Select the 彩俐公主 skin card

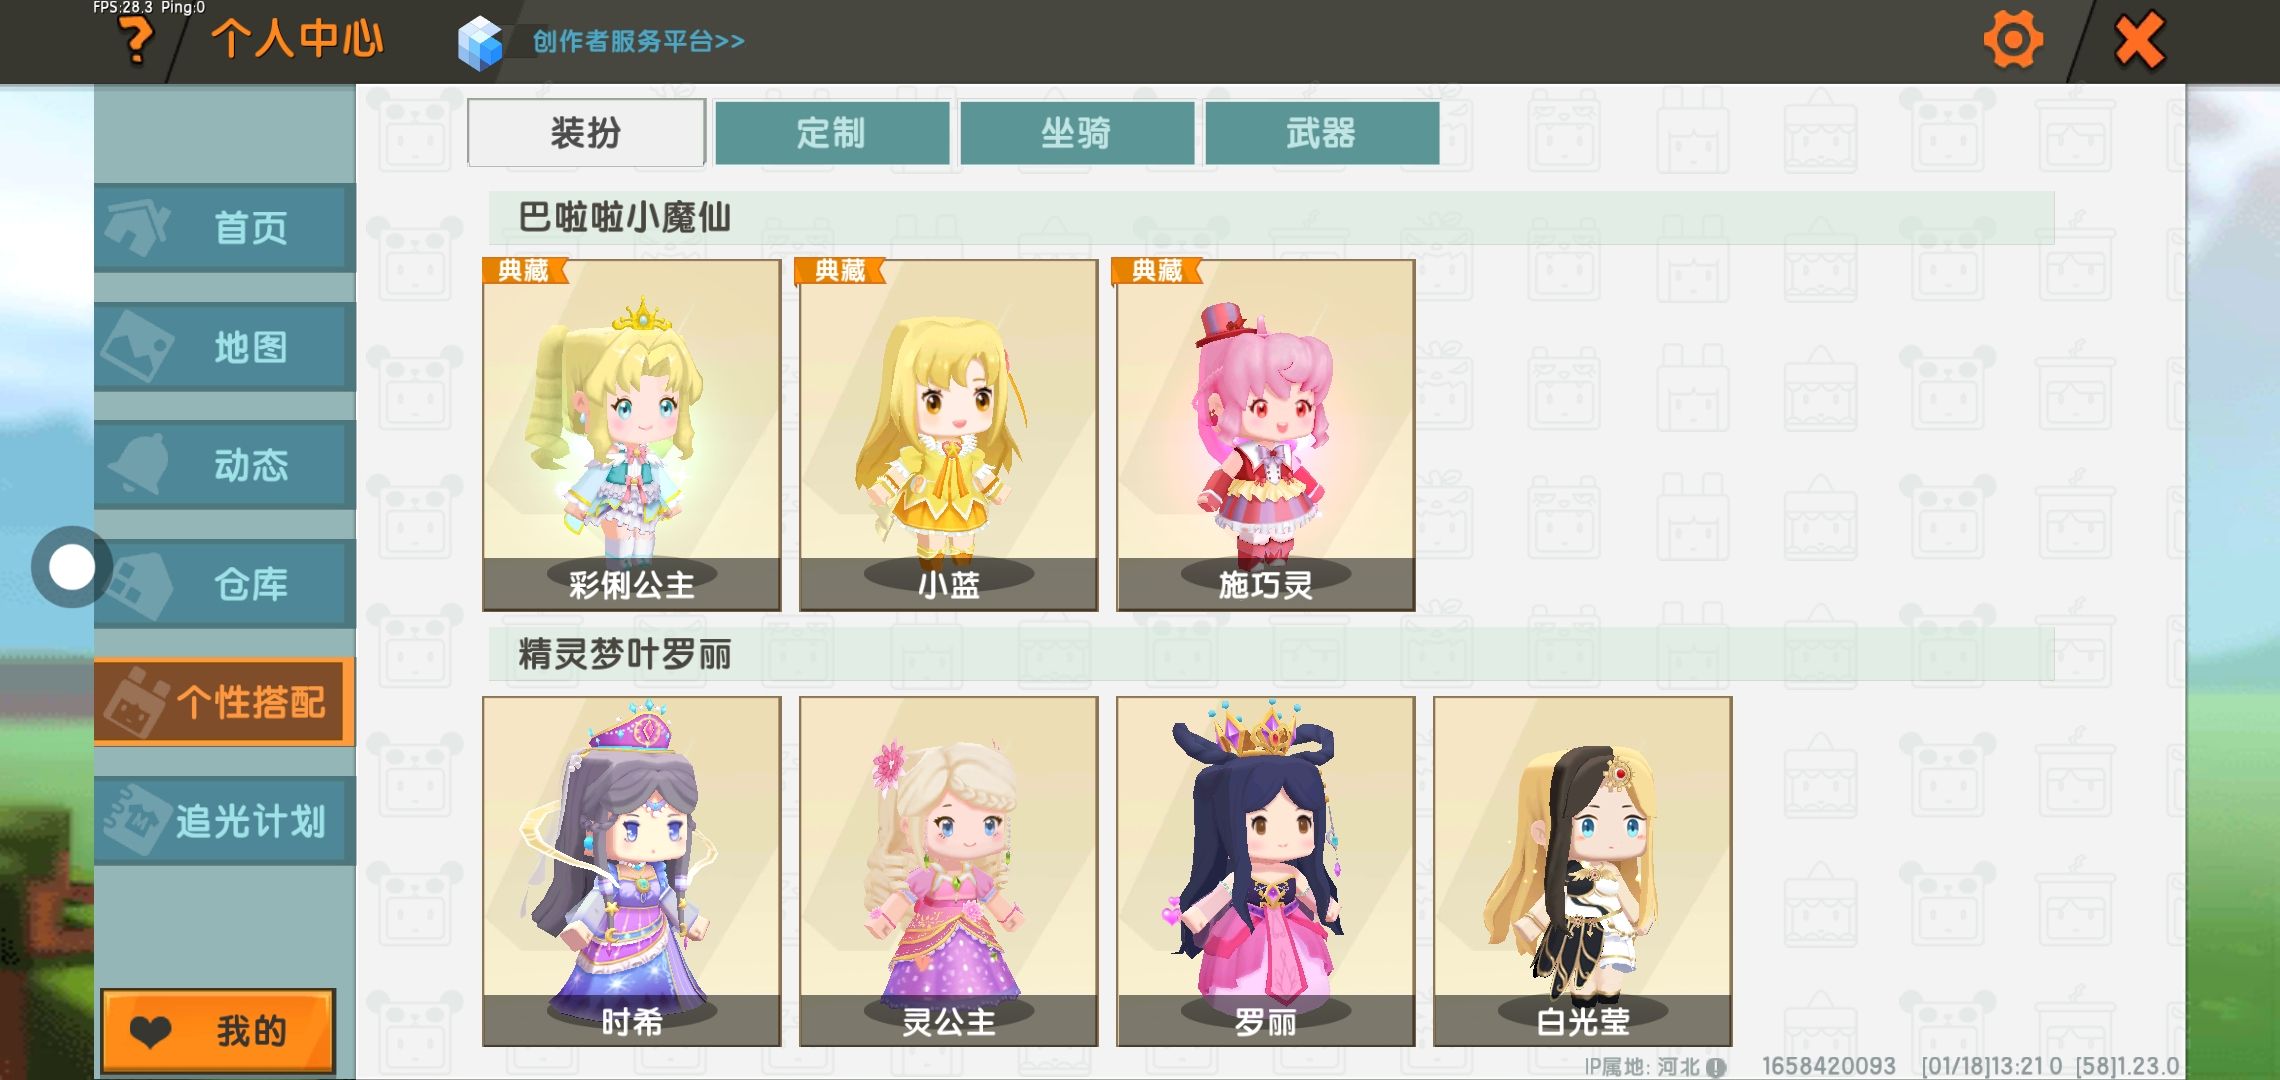click(631, 435)
